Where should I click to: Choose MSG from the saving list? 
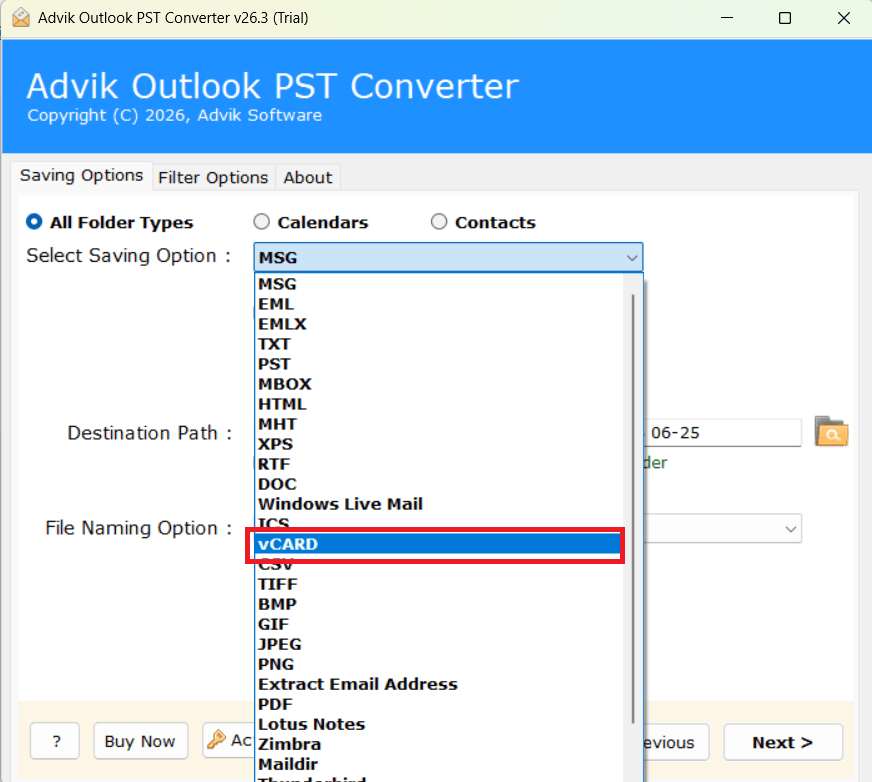[439, 284]
